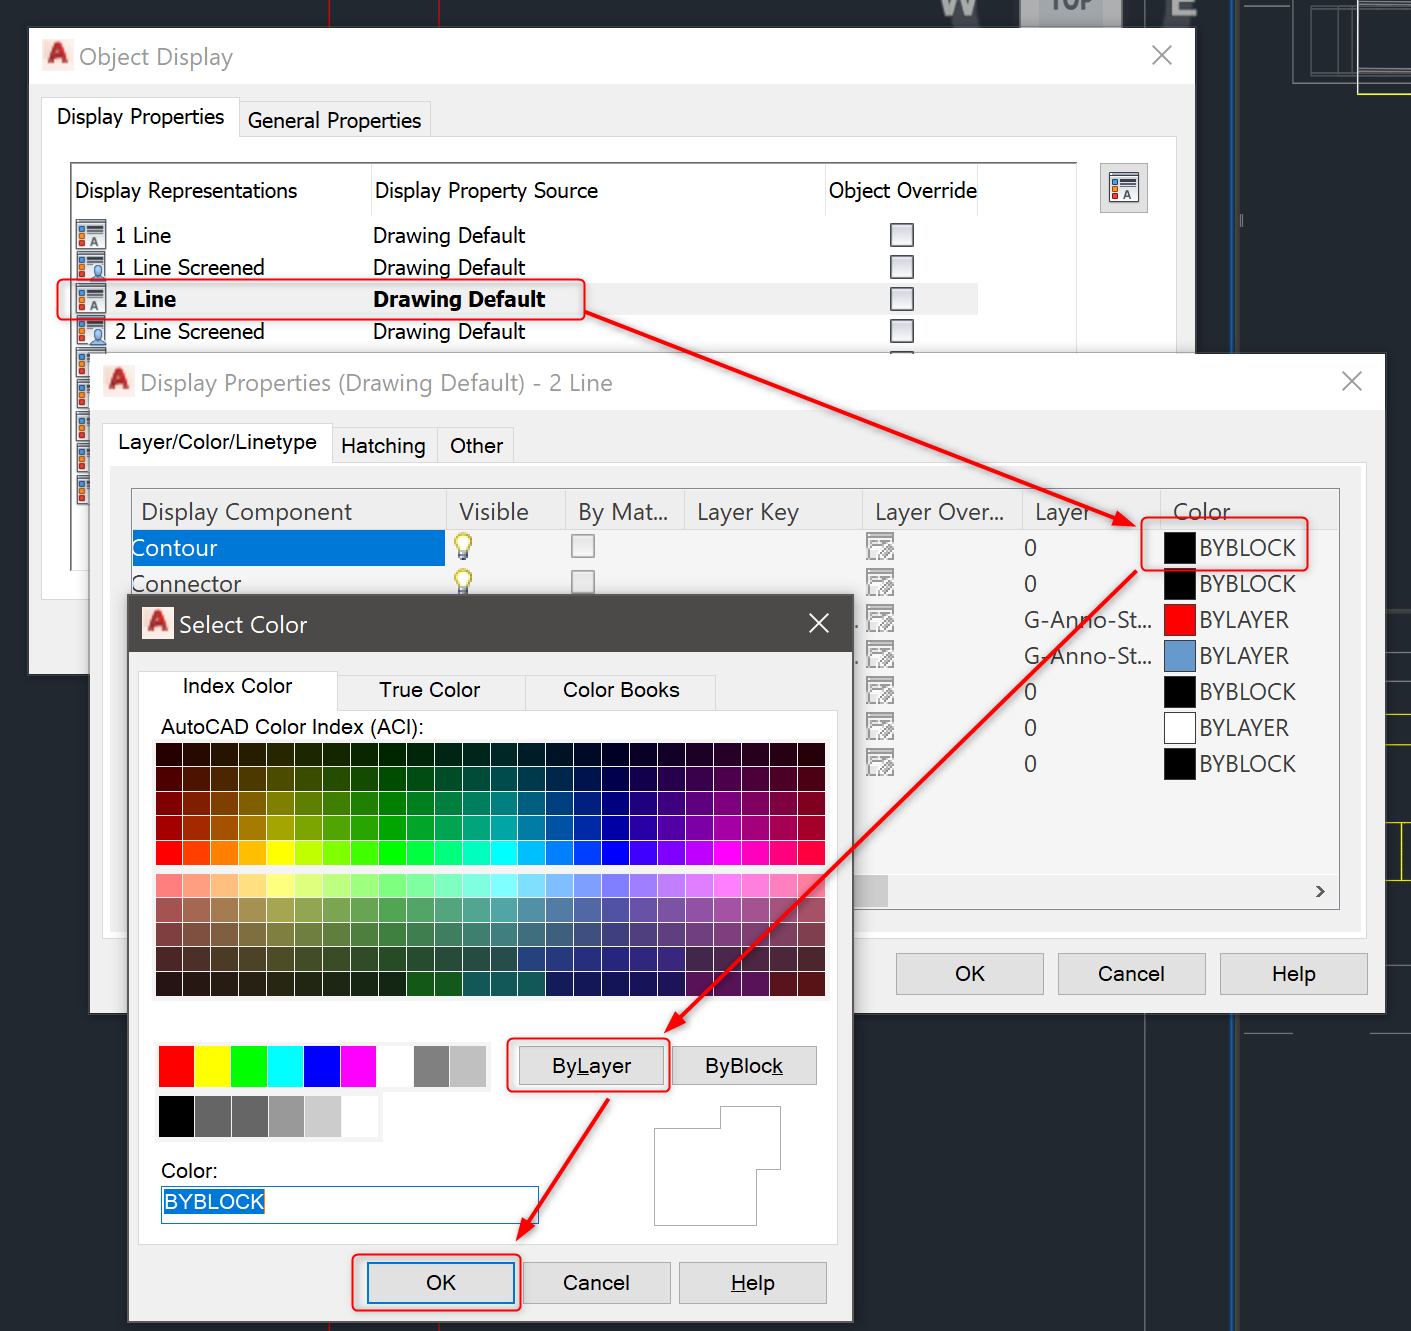Select the red swatch in the basic colors row

(175, 1065)
